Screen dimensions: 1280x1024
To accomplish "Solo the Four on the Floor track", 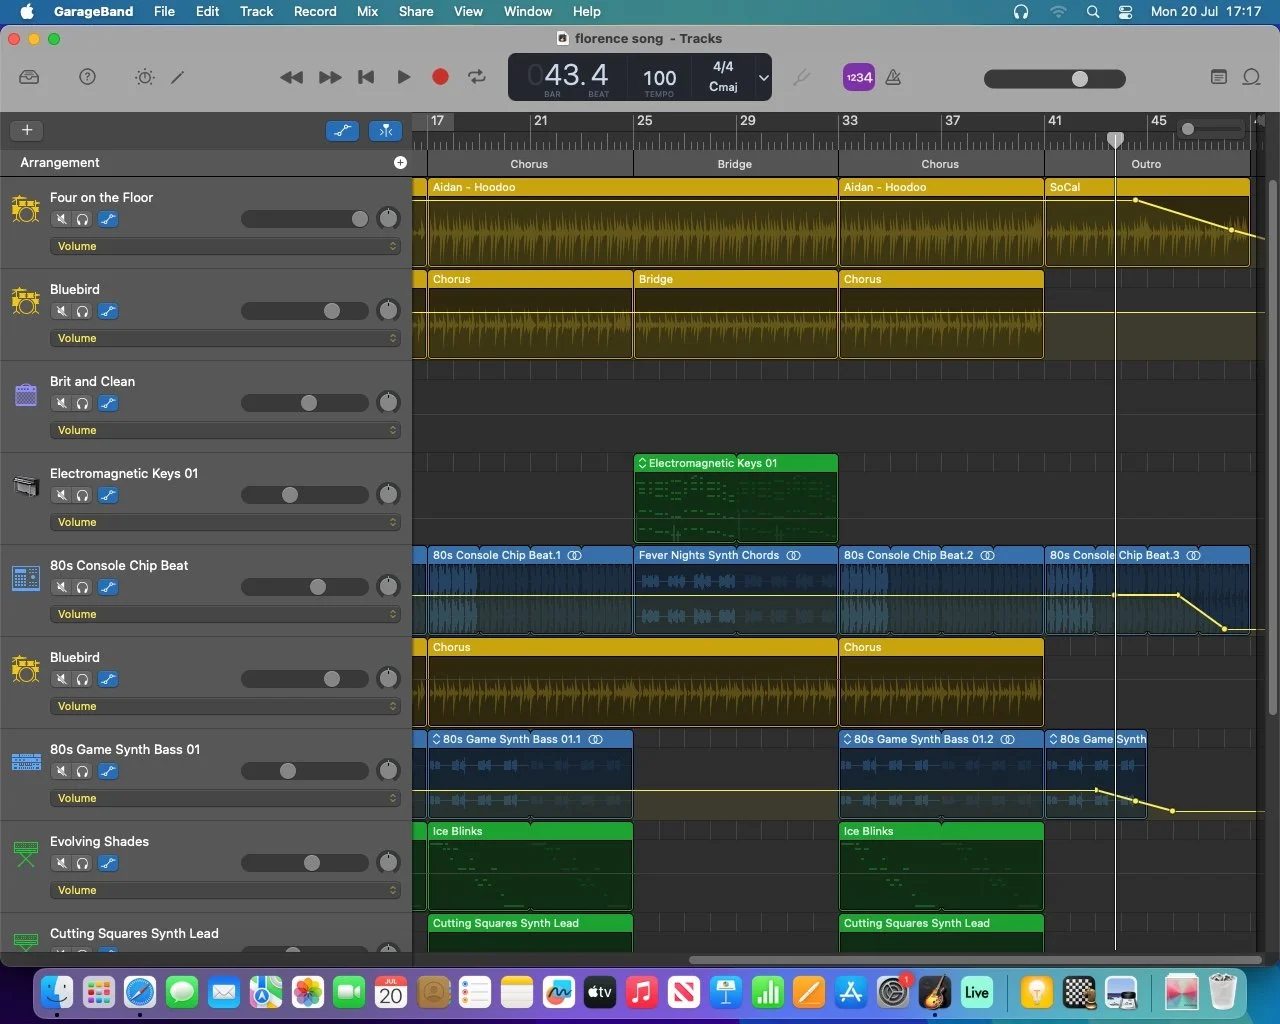I will pyautogui.click(x=83, y=219).
